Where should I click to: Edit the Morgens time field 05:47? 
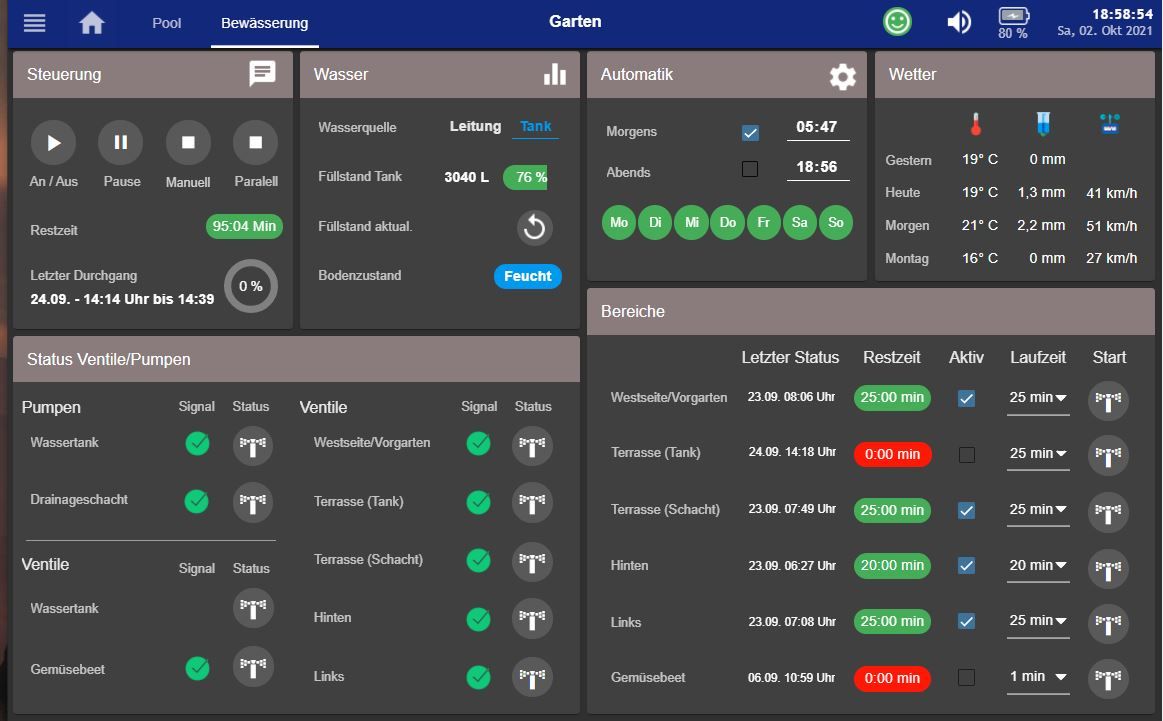coord(817,128)
